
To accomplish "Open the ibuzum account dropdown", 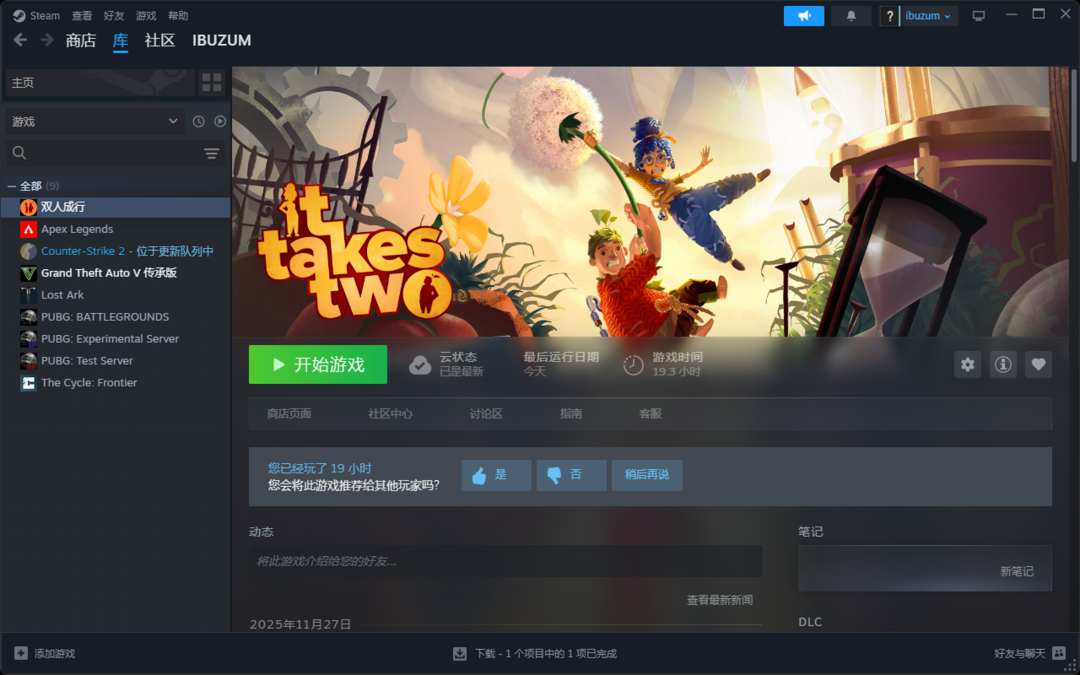I will pyautogui.click(x=928, y=16).
